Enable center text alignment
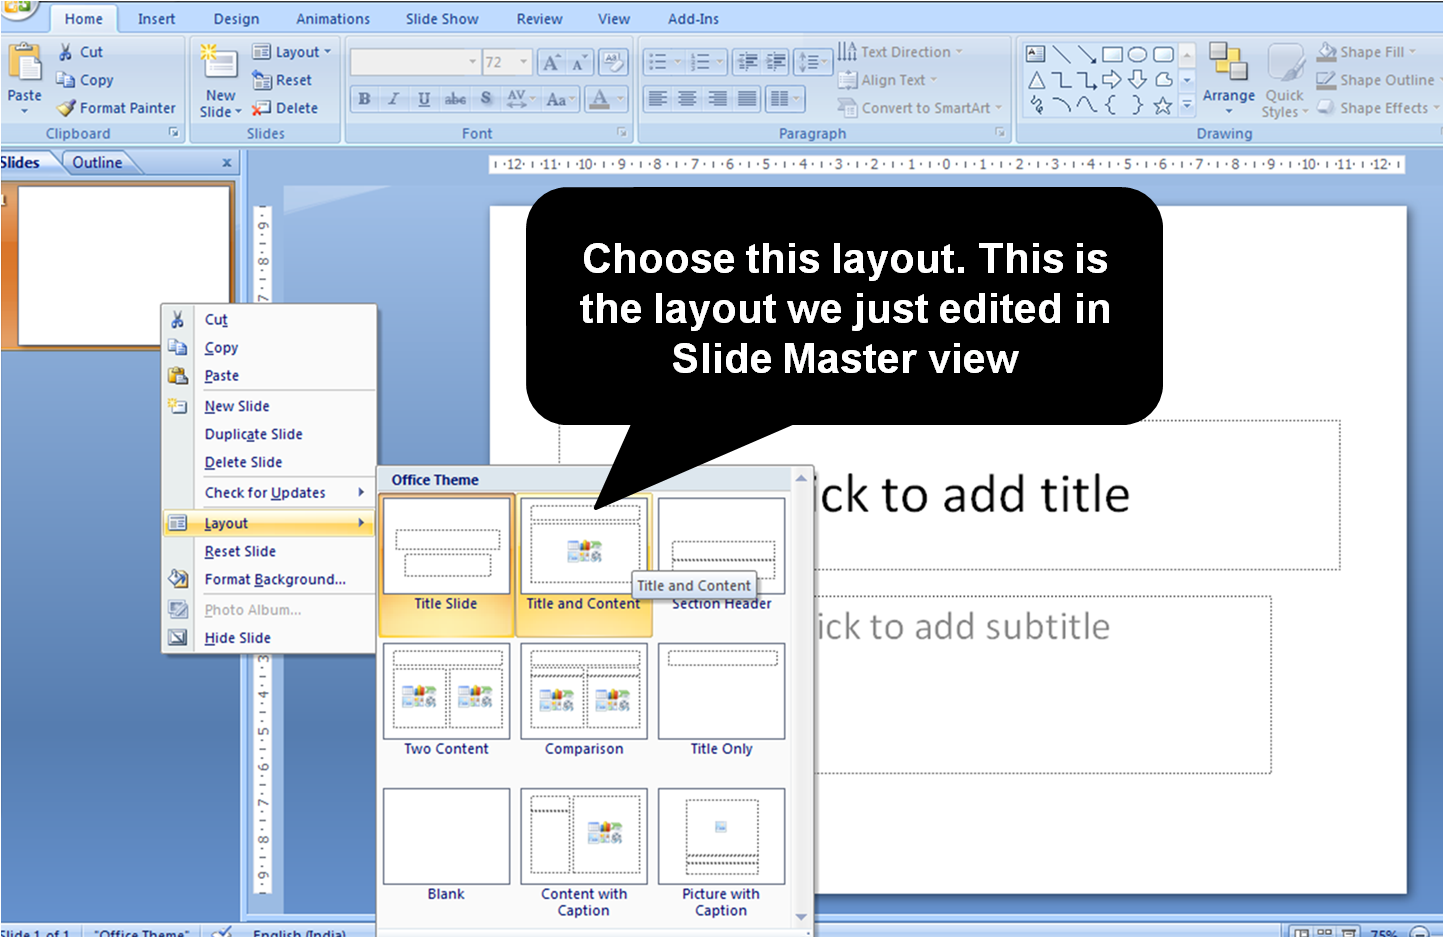Screen dimensions: 1444x938 coord(686,98)
